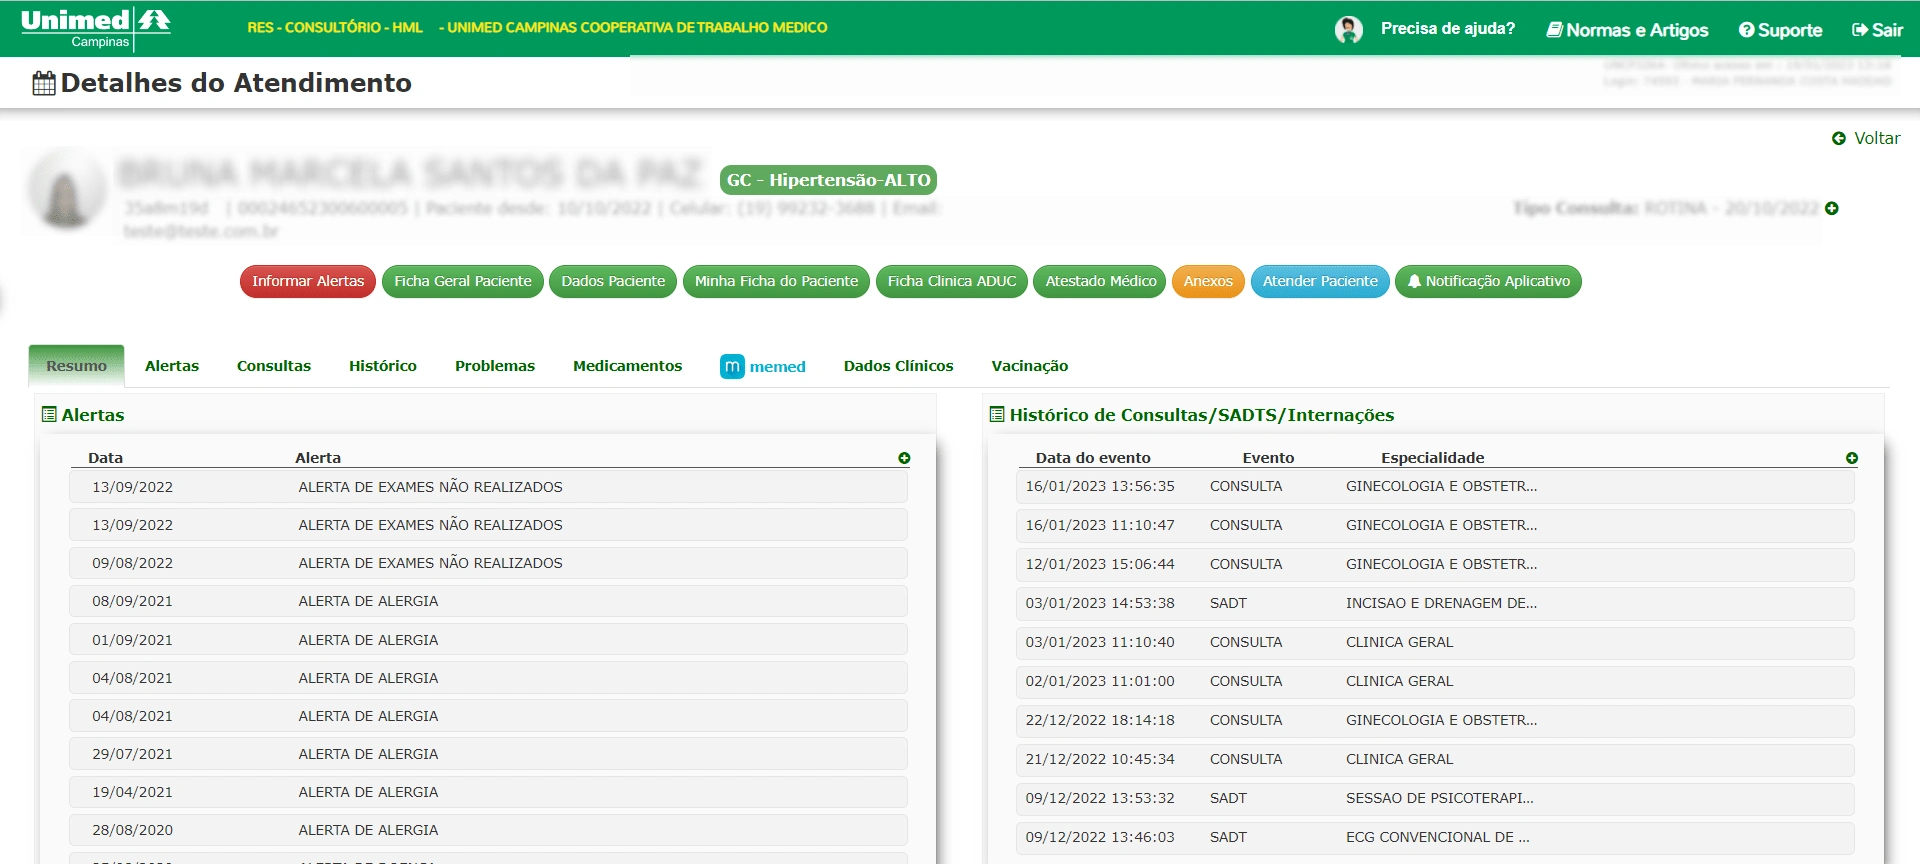Click the list icon beside the Alertas heading
The width and height of the screenshot is (1920, 864).
pyautogui.click(x=49, y=414)
